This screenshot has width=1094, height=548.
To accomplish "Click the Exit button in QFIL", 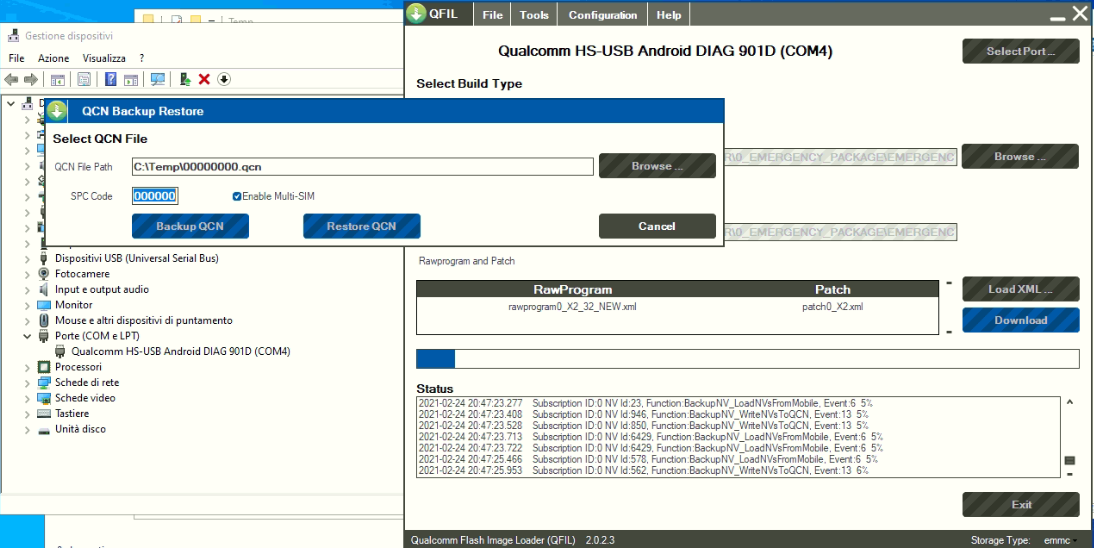I will (1021, 505).
